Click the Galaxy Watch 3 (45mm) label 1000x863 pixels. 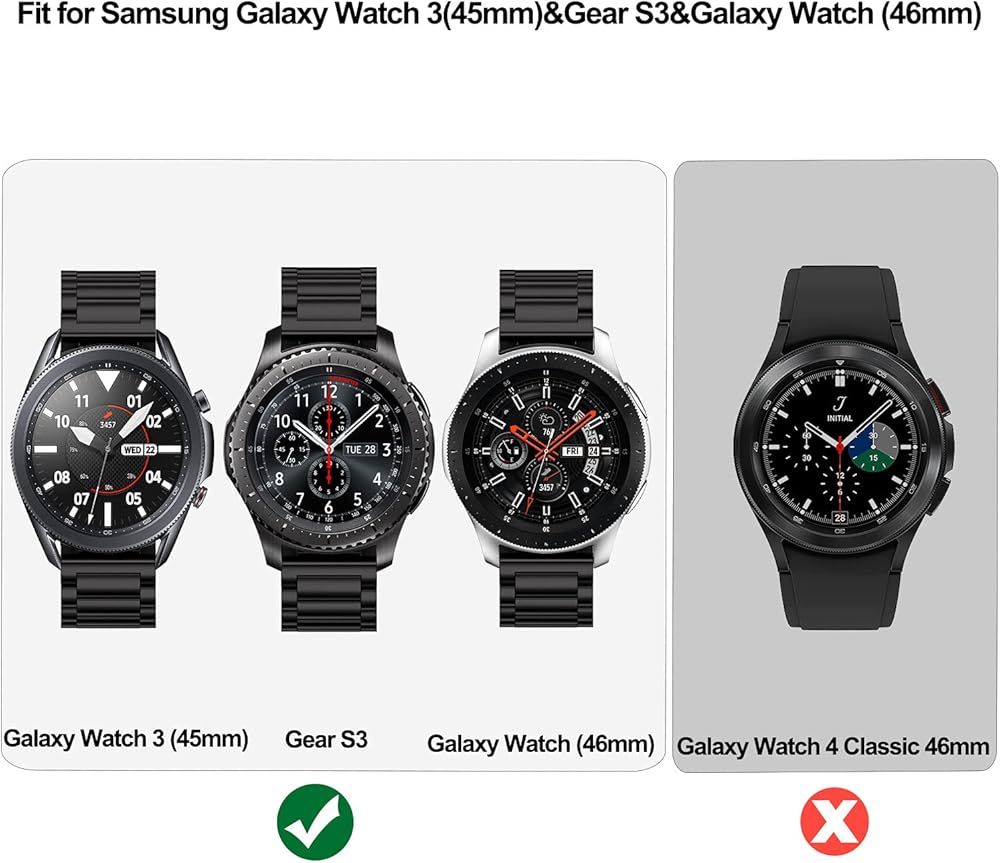pyautogui.click(x=126, y=739)
